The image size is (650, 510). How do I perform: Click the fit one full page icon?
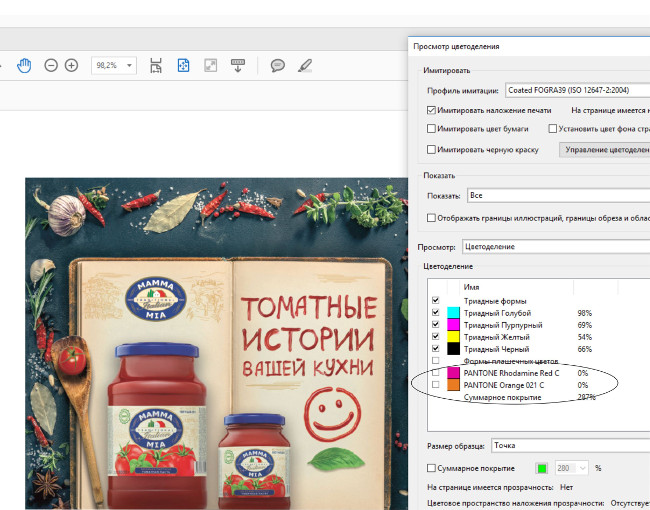[183, 65]
